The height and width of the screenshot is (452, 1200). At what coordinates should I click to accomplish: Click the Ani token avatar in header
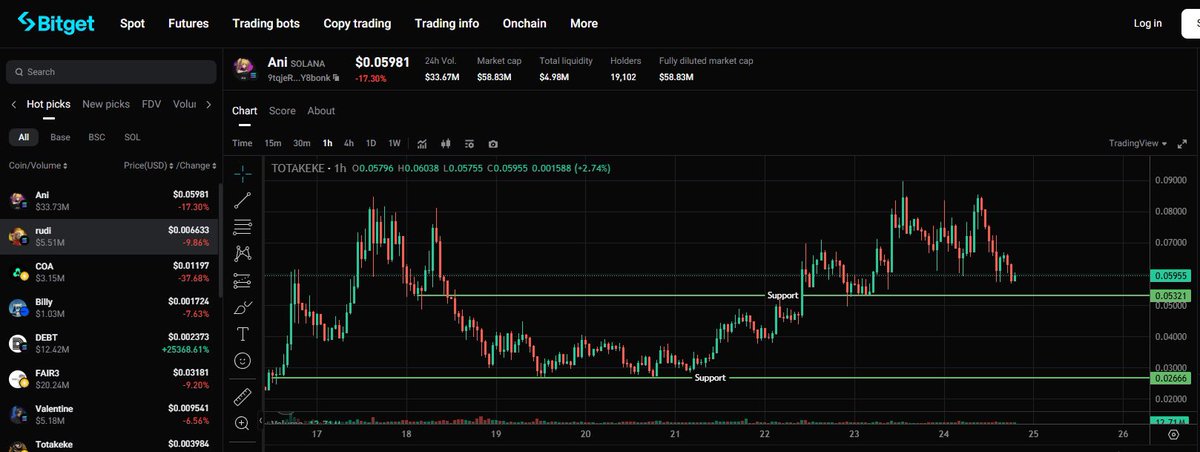click(245, 68)
